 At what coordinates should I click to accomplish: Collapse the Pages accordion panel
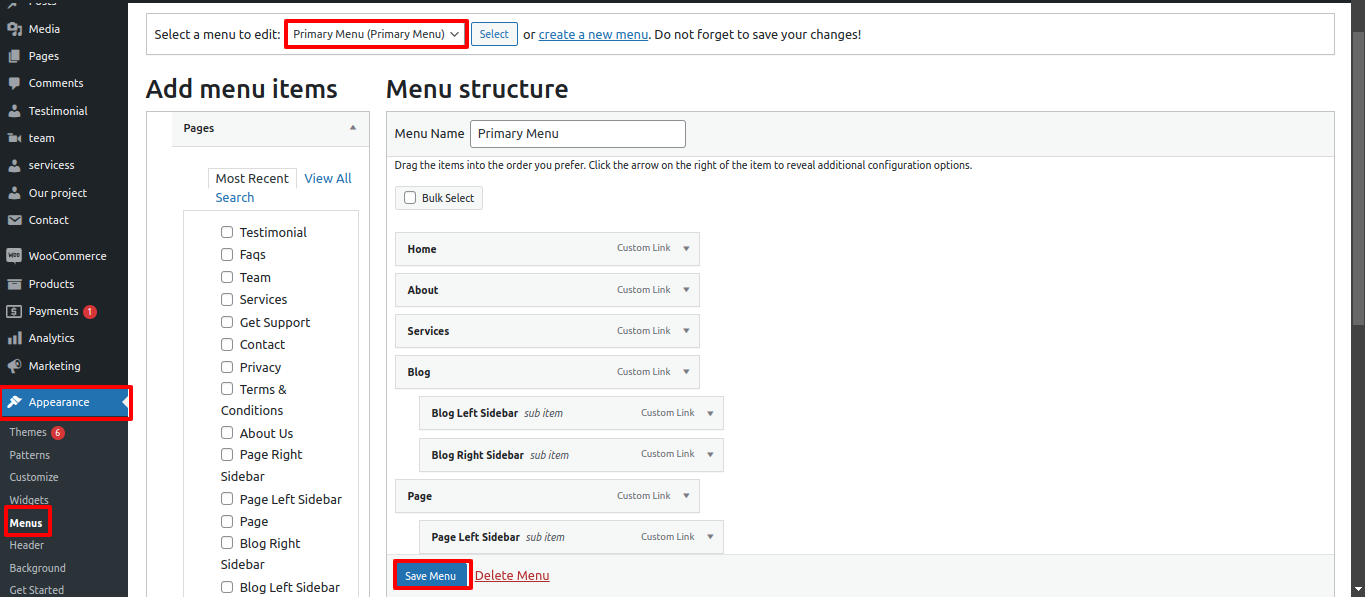(352, 128)
